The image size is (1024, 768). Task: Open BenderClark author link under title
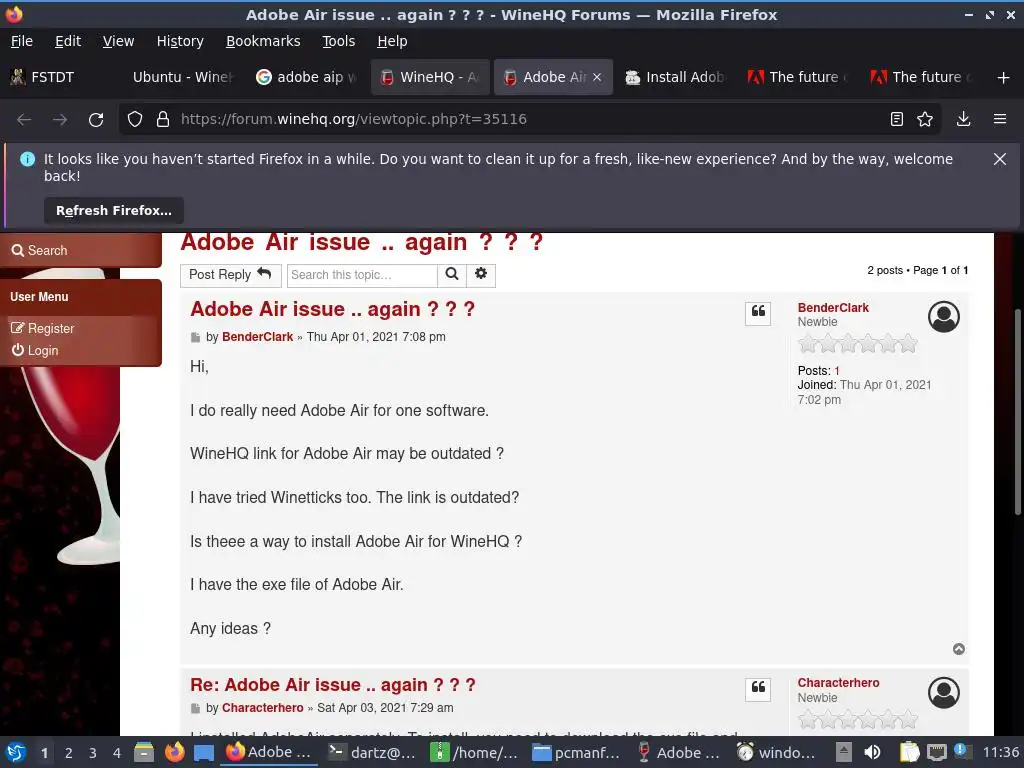pyautogui.click(x=257, y=337)
